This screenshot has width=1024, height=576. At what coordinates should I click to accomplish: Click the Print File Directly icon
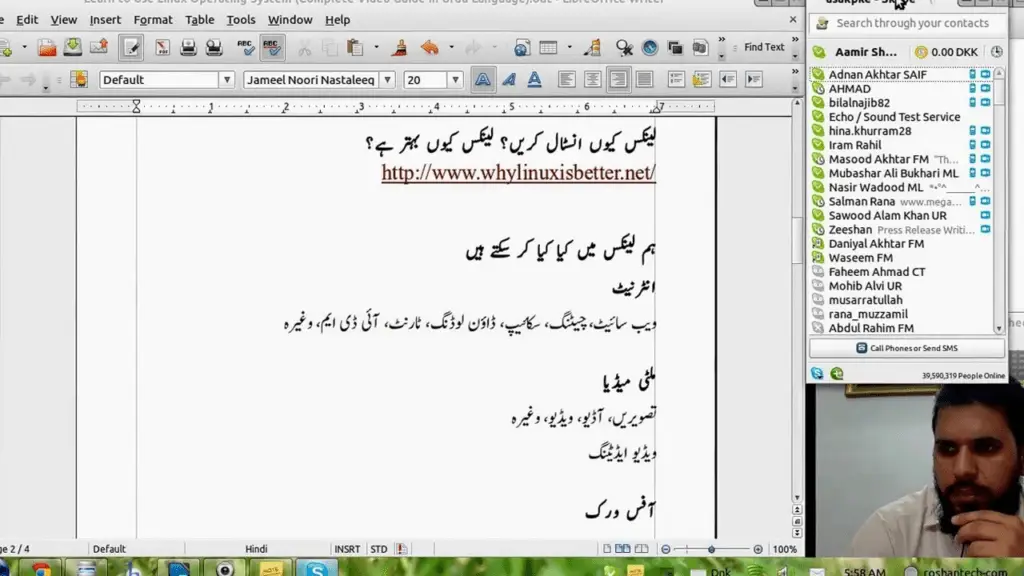tap(188, 47)
